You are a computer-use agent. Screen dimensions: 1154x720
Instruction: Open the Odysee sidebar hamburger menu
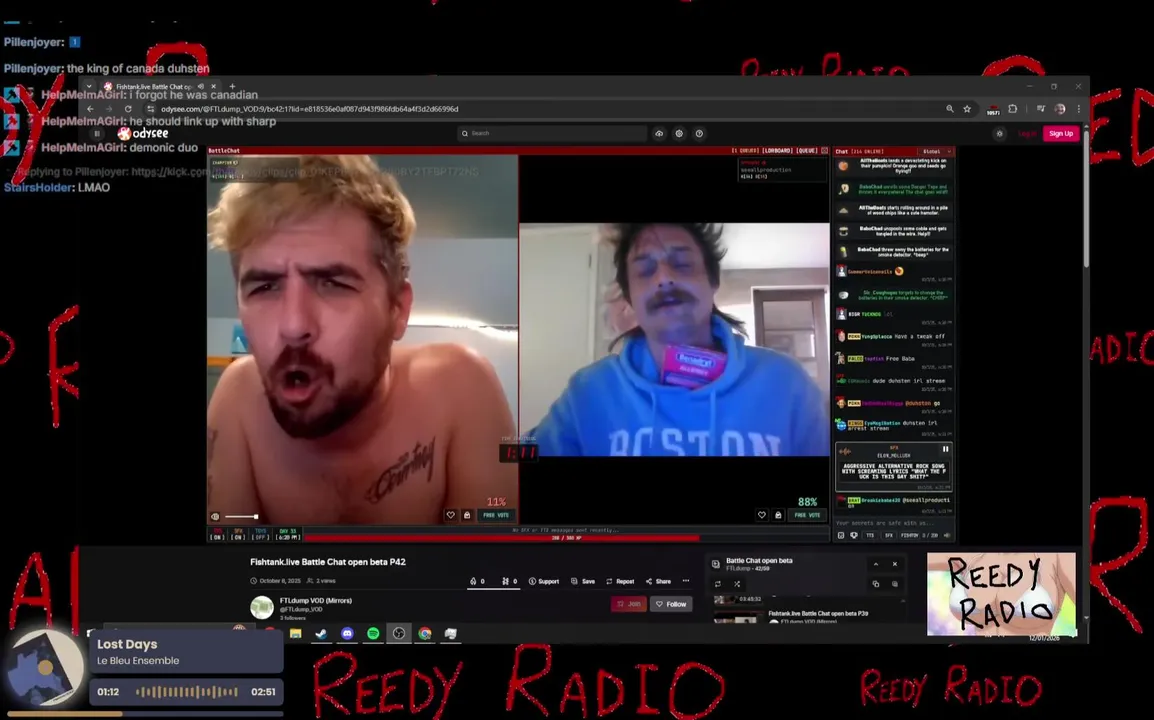pos(96,133)
